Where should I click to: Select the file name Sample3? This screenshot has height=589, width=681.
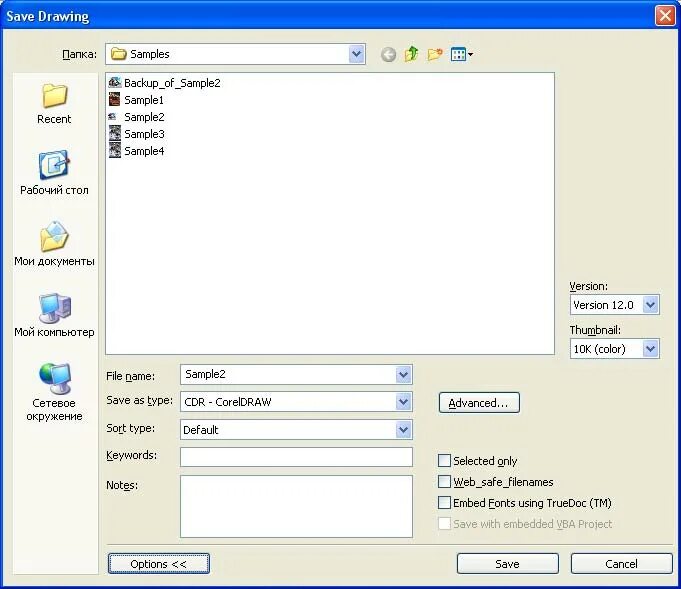[x=144, y=134]
